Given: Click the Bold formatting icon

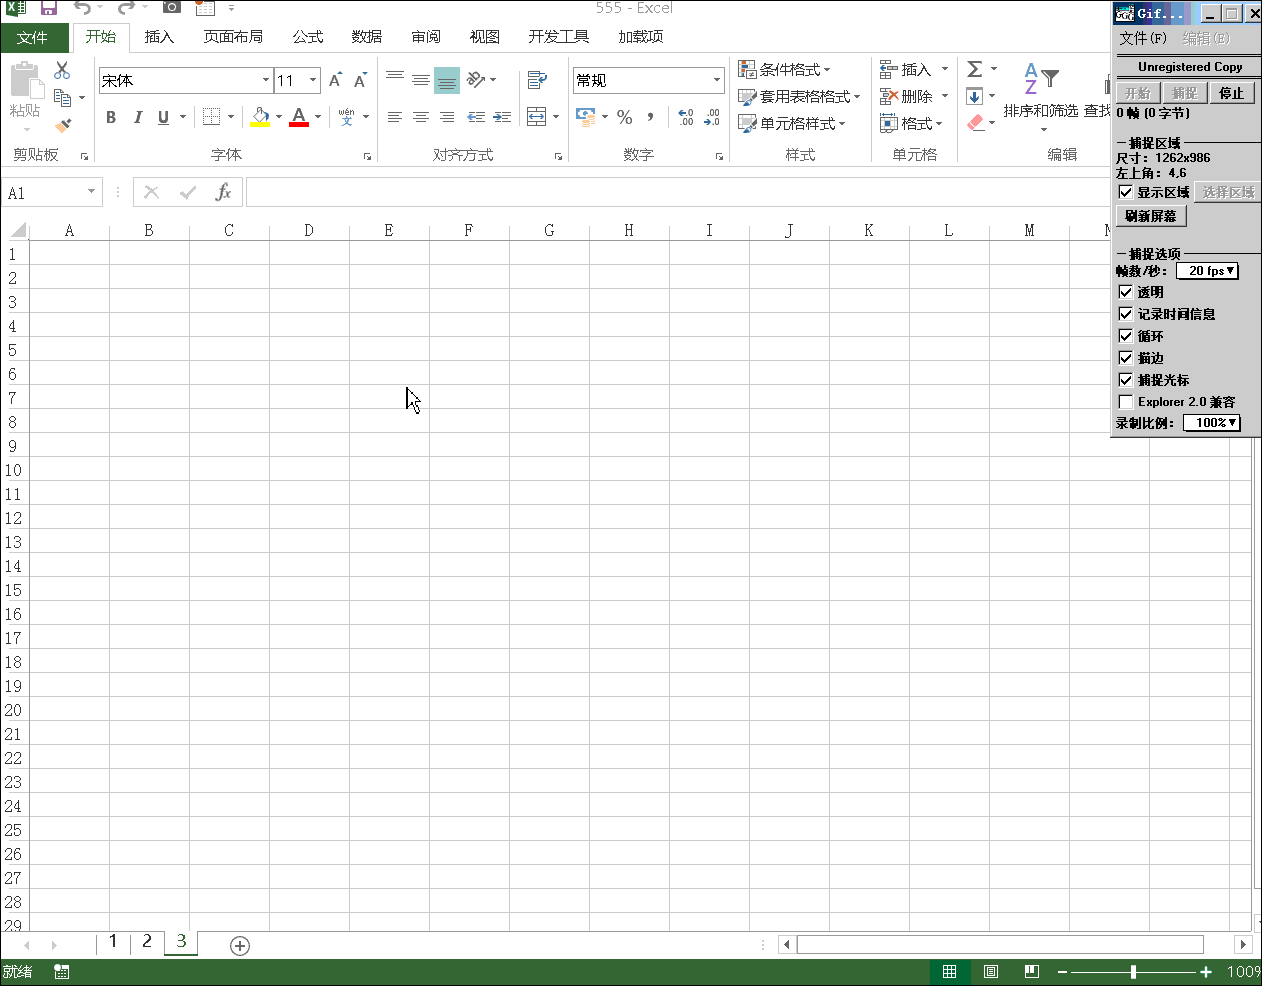Looking at the screenshot, I should [111, 117].
